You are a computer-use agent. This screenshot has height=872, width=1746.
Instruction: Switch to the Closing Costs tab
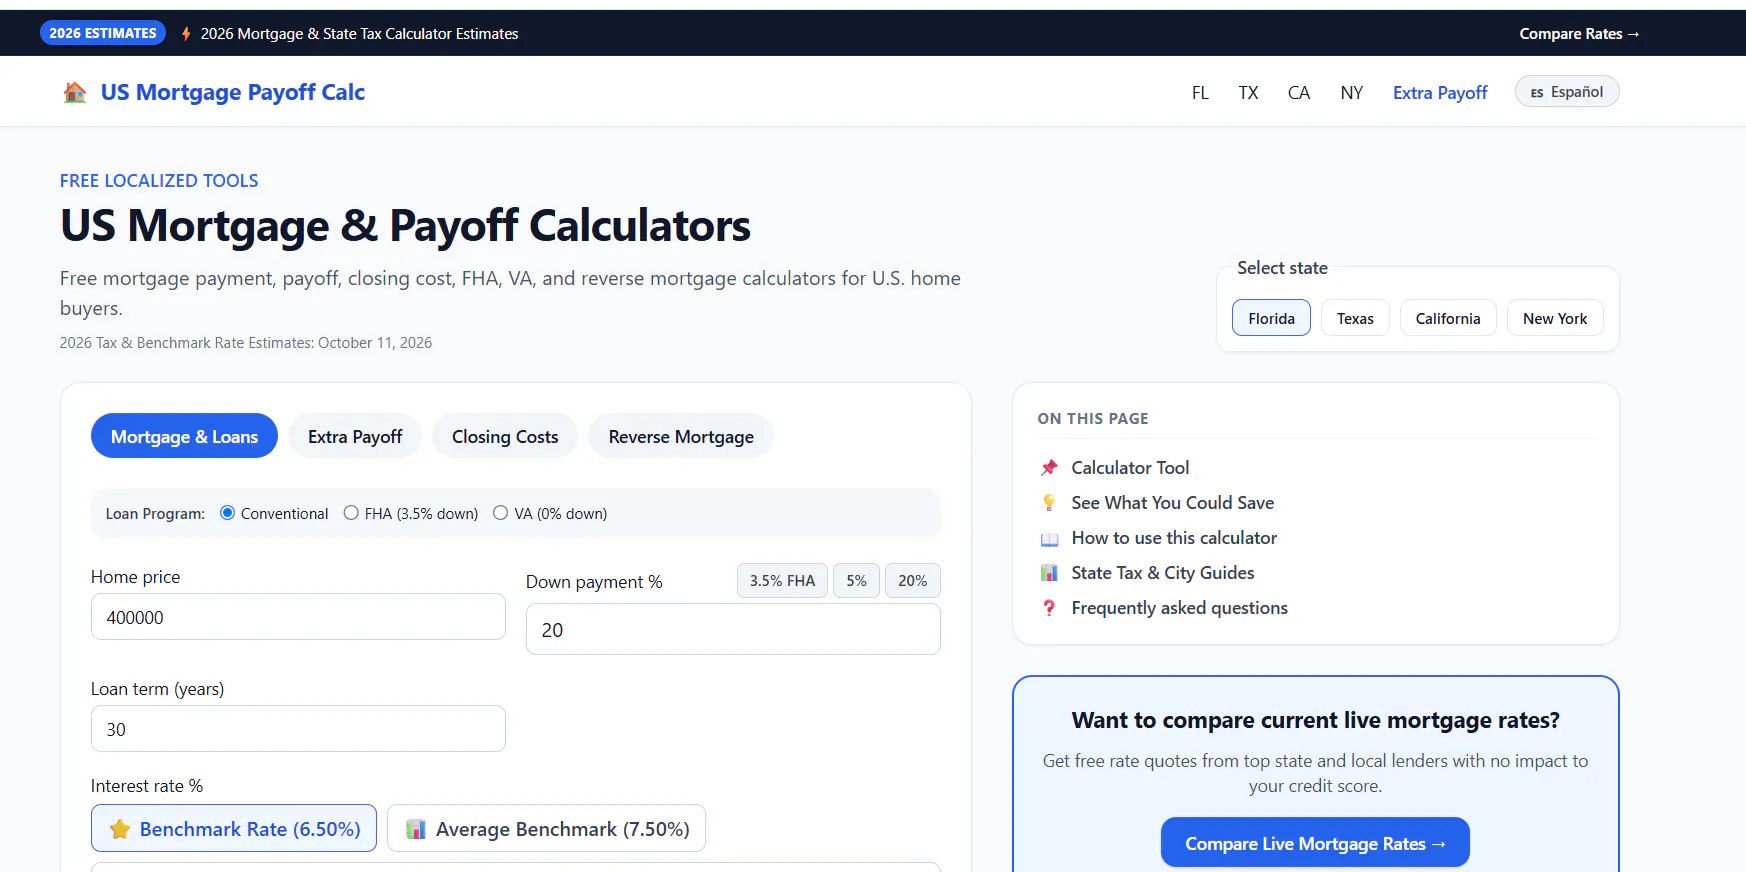click(x=505, y=436)
